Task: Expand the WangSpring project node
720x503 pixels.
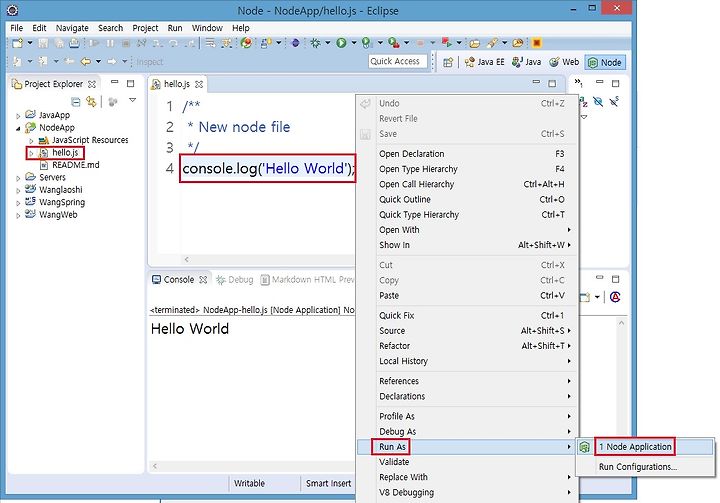Action: coord(18,203)
